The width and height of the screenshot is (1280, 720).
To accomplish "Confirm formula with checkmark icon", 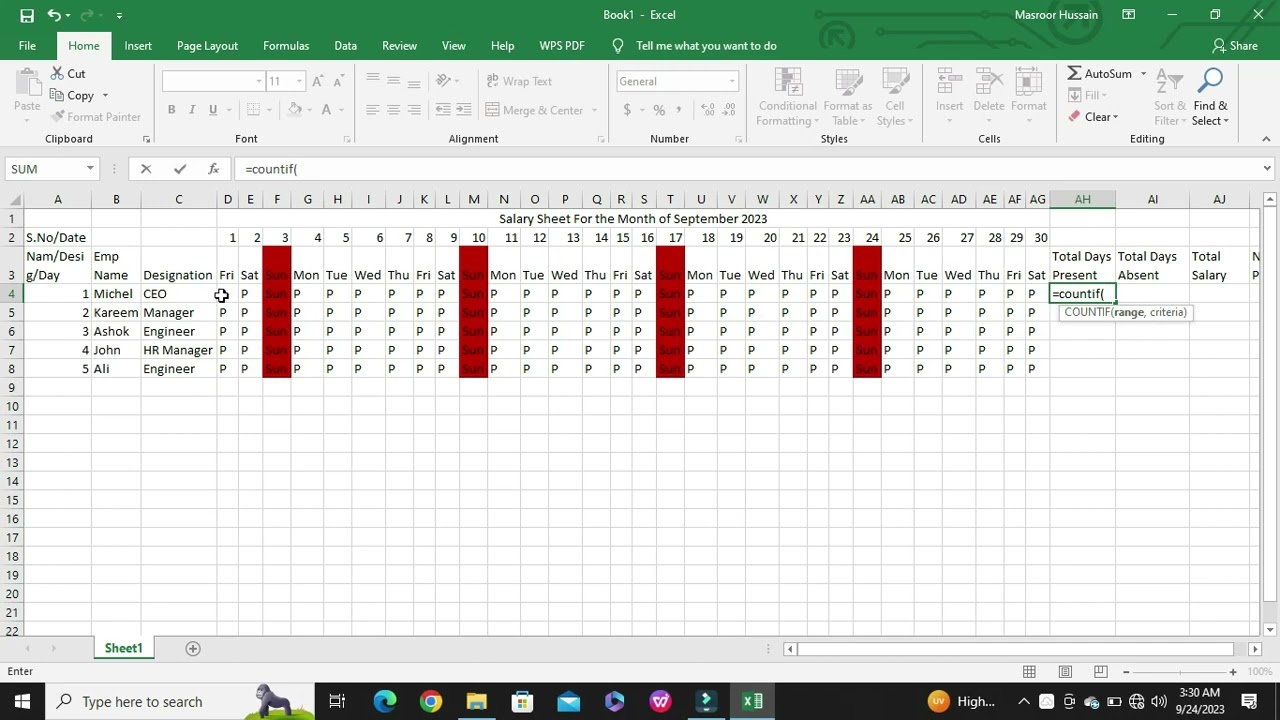I will (x=180, y=169).
